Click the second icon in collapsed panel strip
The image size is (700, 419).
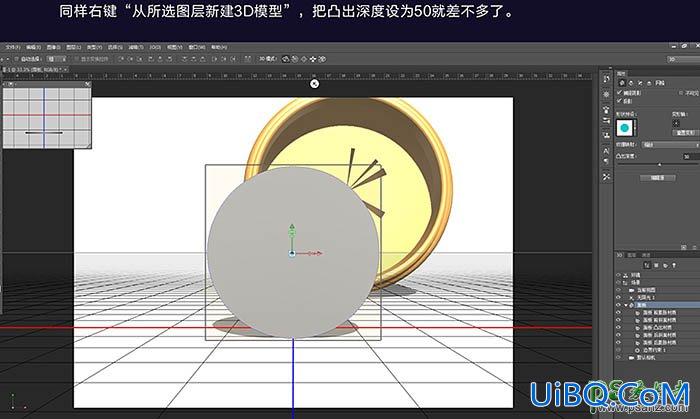[606, 95]
